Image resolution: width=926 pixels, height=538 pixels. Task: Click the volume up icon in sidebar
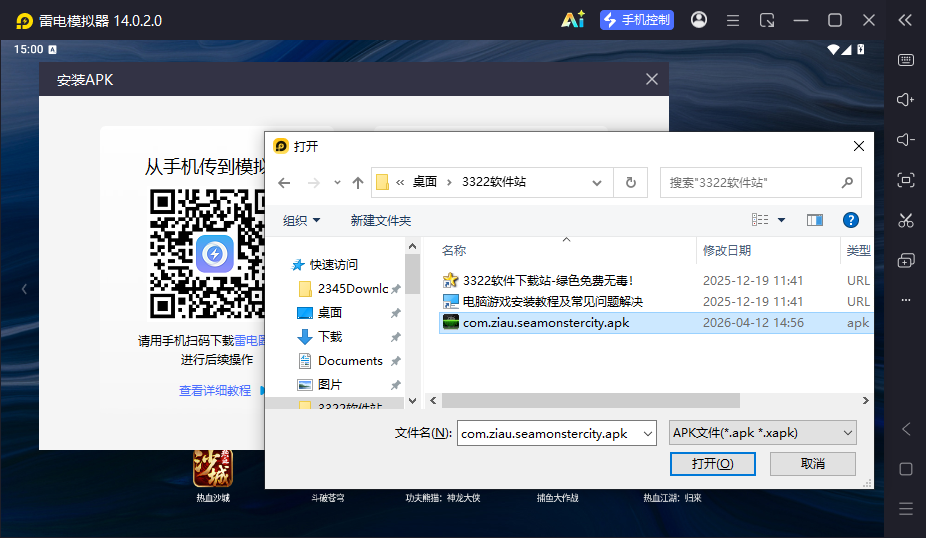905,99
